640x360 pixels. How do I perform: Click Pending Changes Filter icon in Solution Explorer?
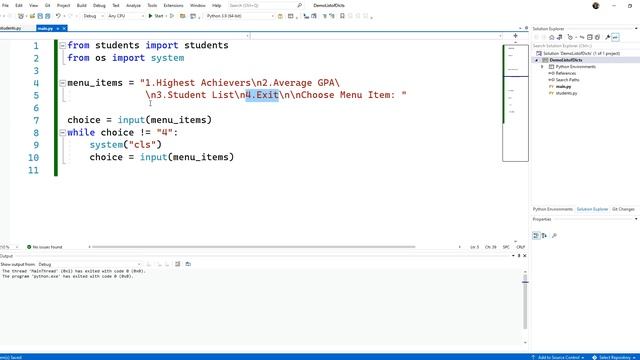click(x=571, y=37)
